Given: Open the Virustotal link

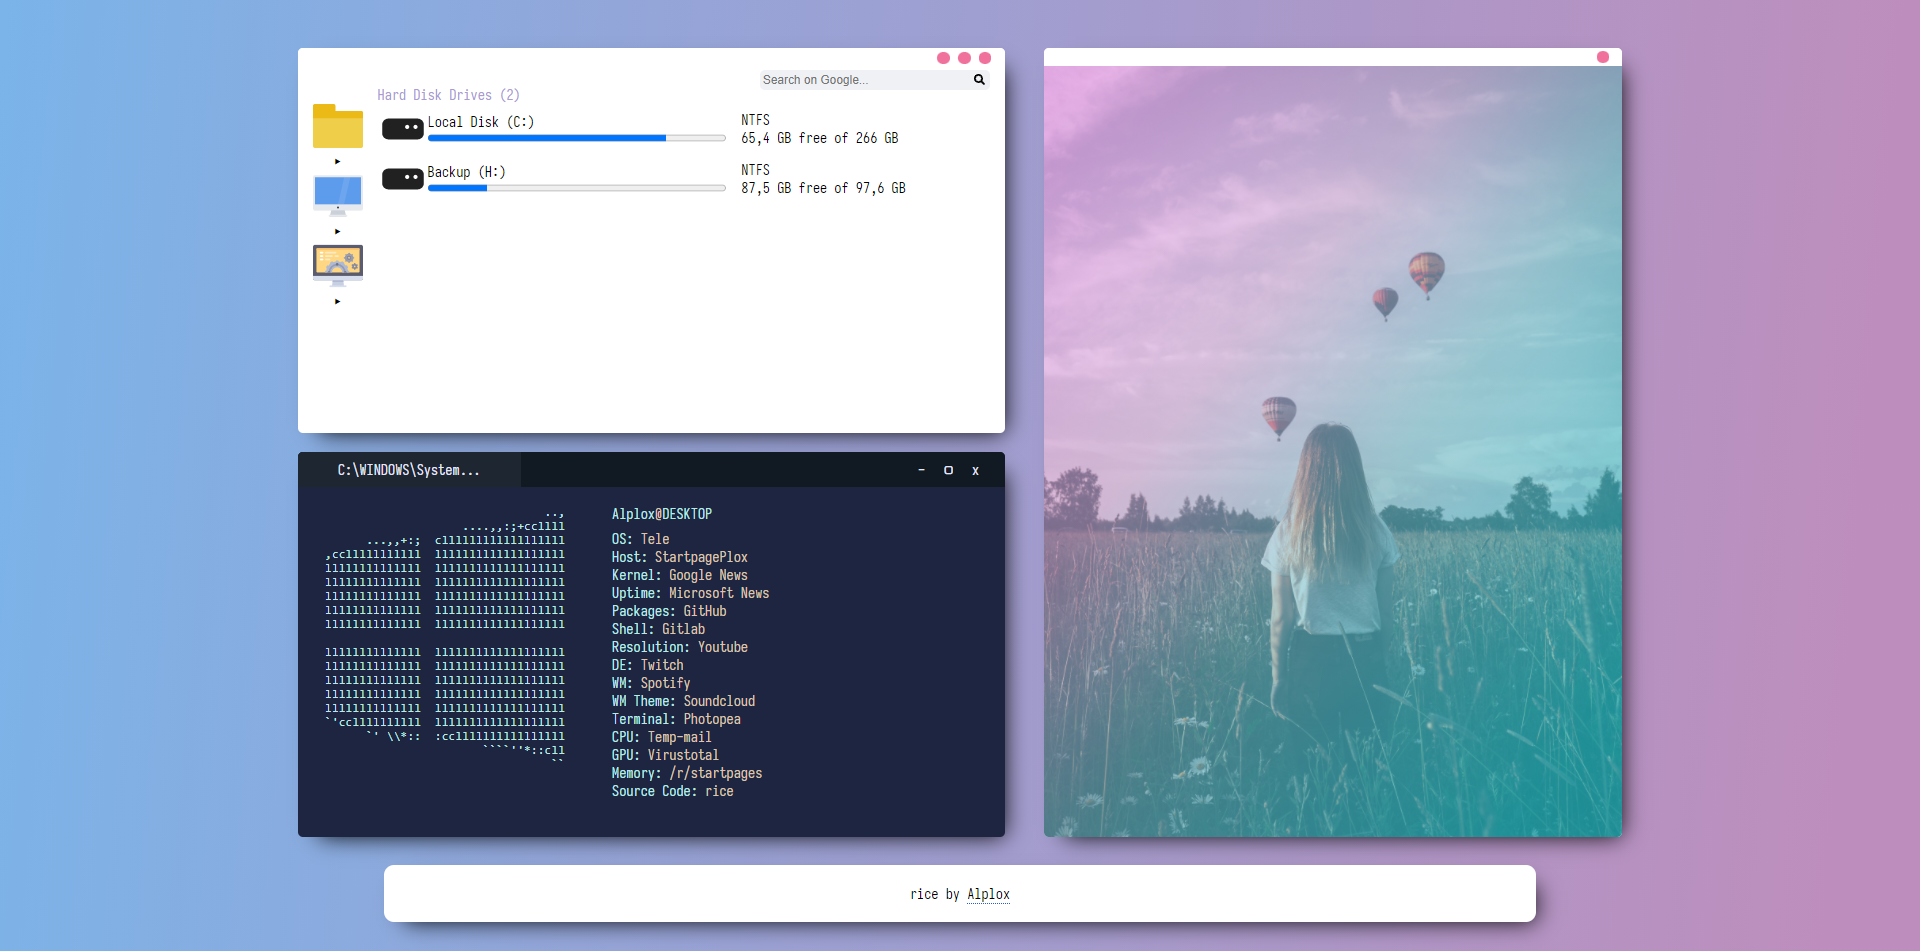Looking at the screenshot, I should pyautogui.click(x=683, y=755).
